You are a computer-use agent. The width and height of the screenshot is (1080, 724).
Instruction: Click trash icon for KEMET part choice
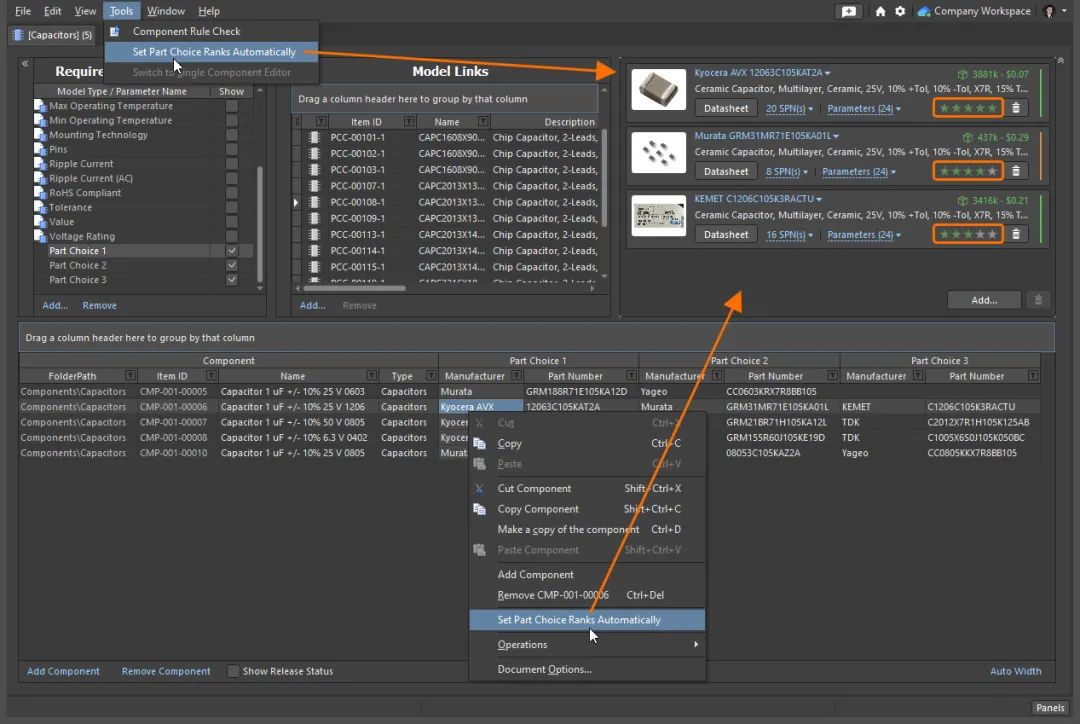(1016, 235)
